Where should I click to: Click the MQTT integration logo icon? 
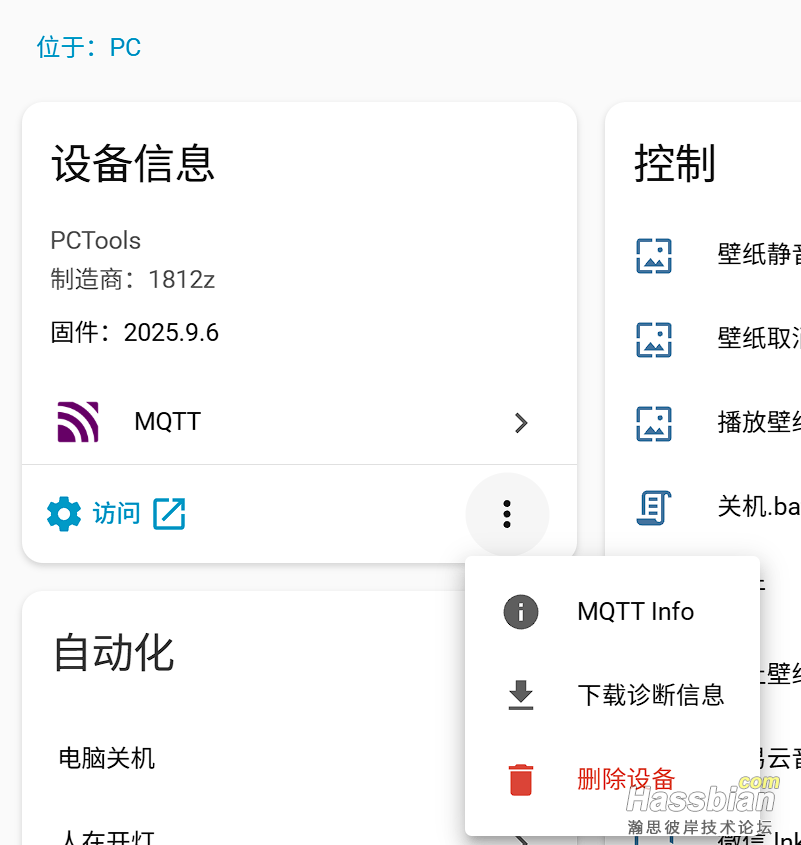[x=78, y=422]
